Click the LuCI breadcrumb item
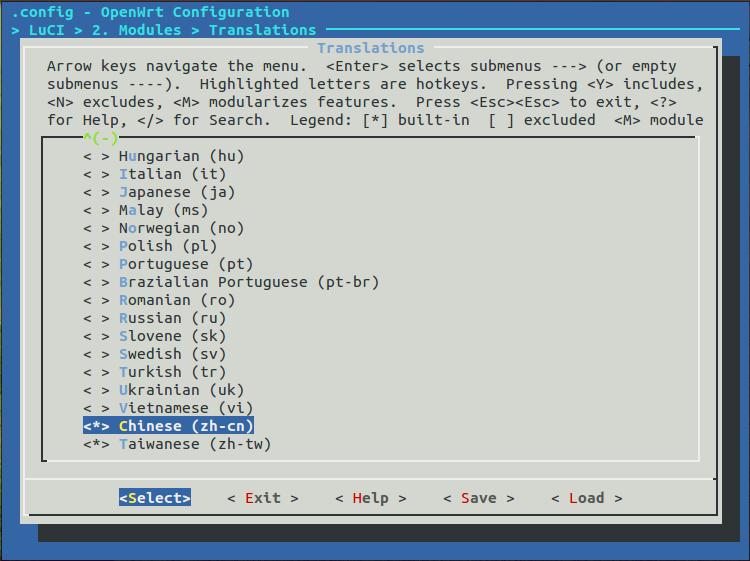The image size is (750, 561). point(46,30)
